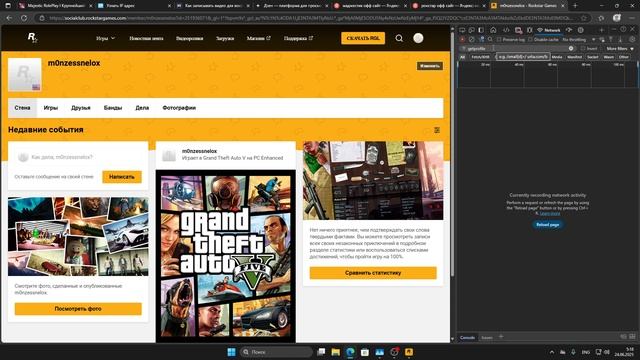Image resolution: width=640 pixels, height=360 pixels.
Task: Toggle DevTools device emulation icon
Action: click(472, 30)
